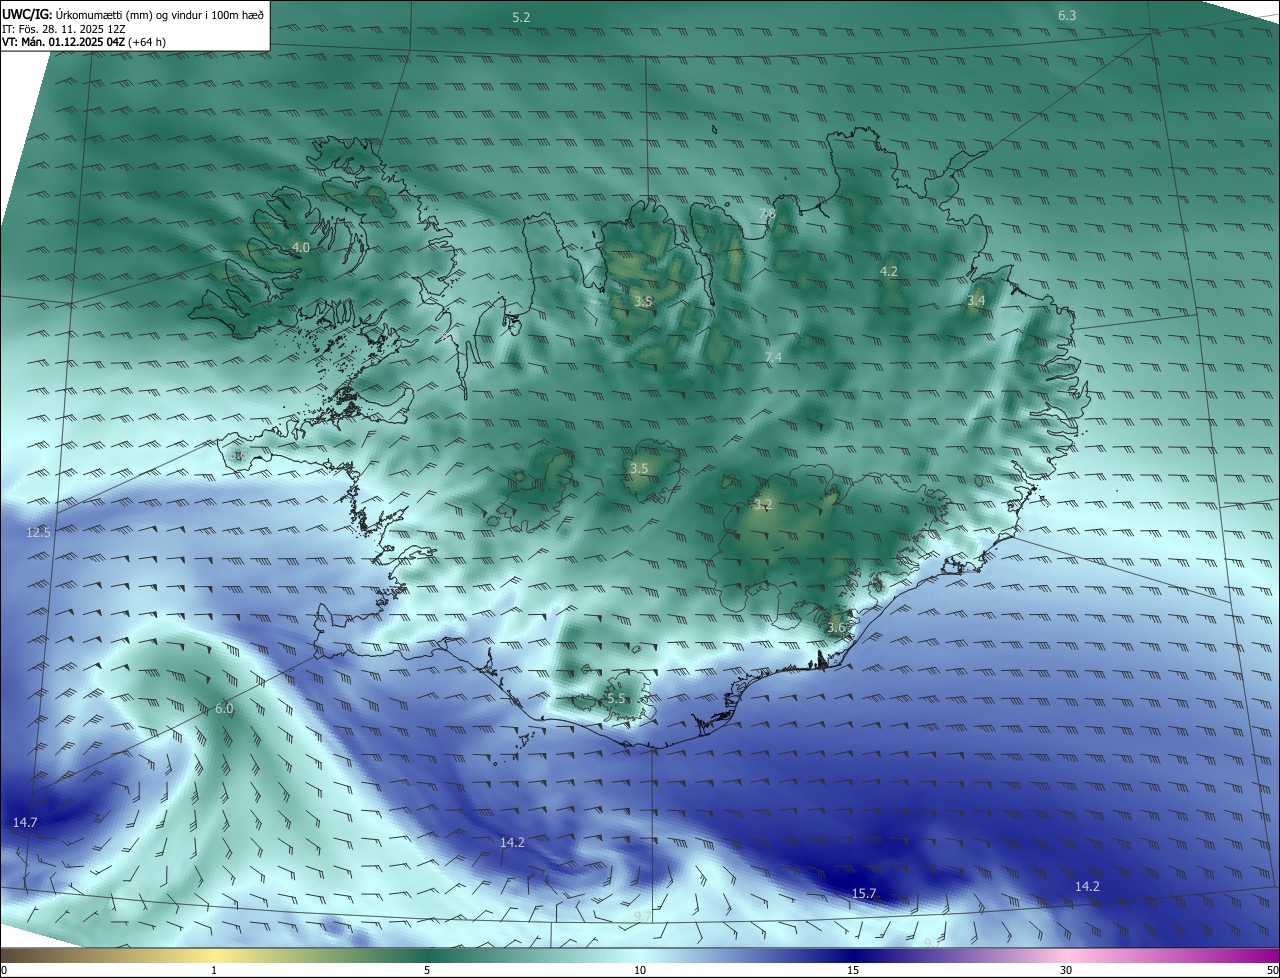Click the 'VT: Mán. 01.12.2025 04Z' line
The width and height of the screenshot is (1280, 978).
(64, 42)
